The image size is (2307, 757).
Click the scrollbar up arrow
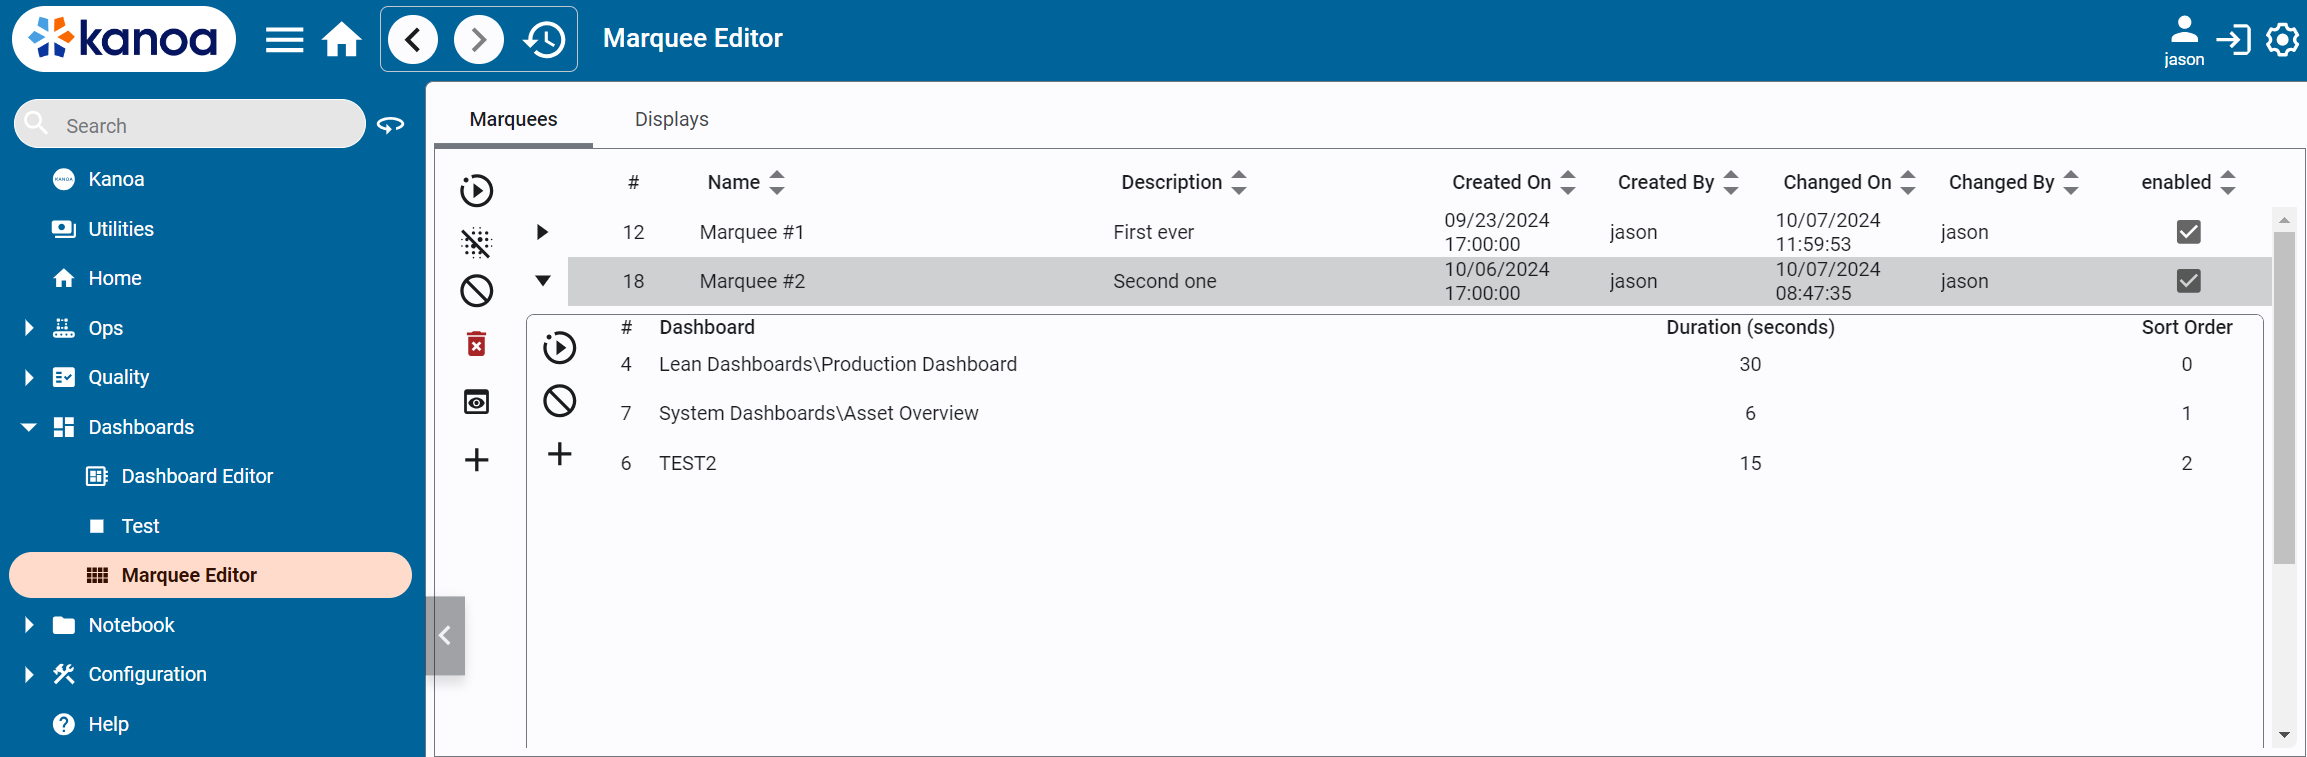[2284, 219]
